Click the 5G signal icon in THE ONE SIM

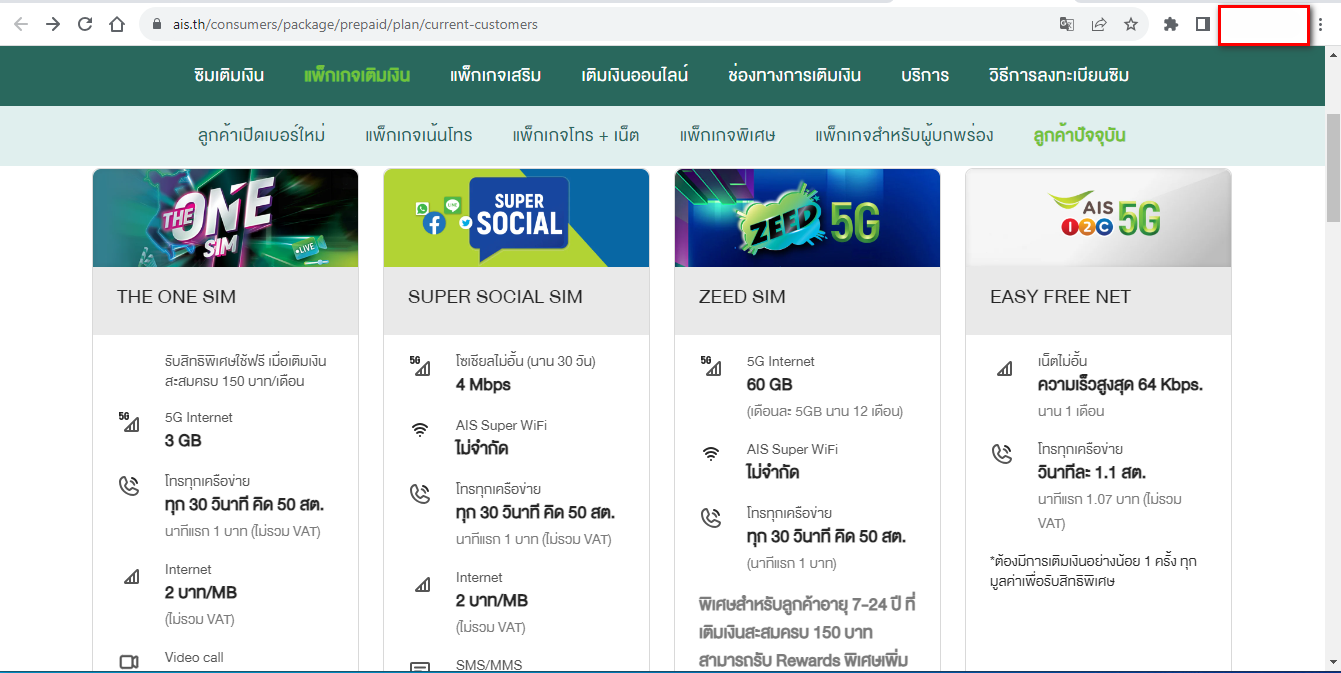(x=129, y=422)
